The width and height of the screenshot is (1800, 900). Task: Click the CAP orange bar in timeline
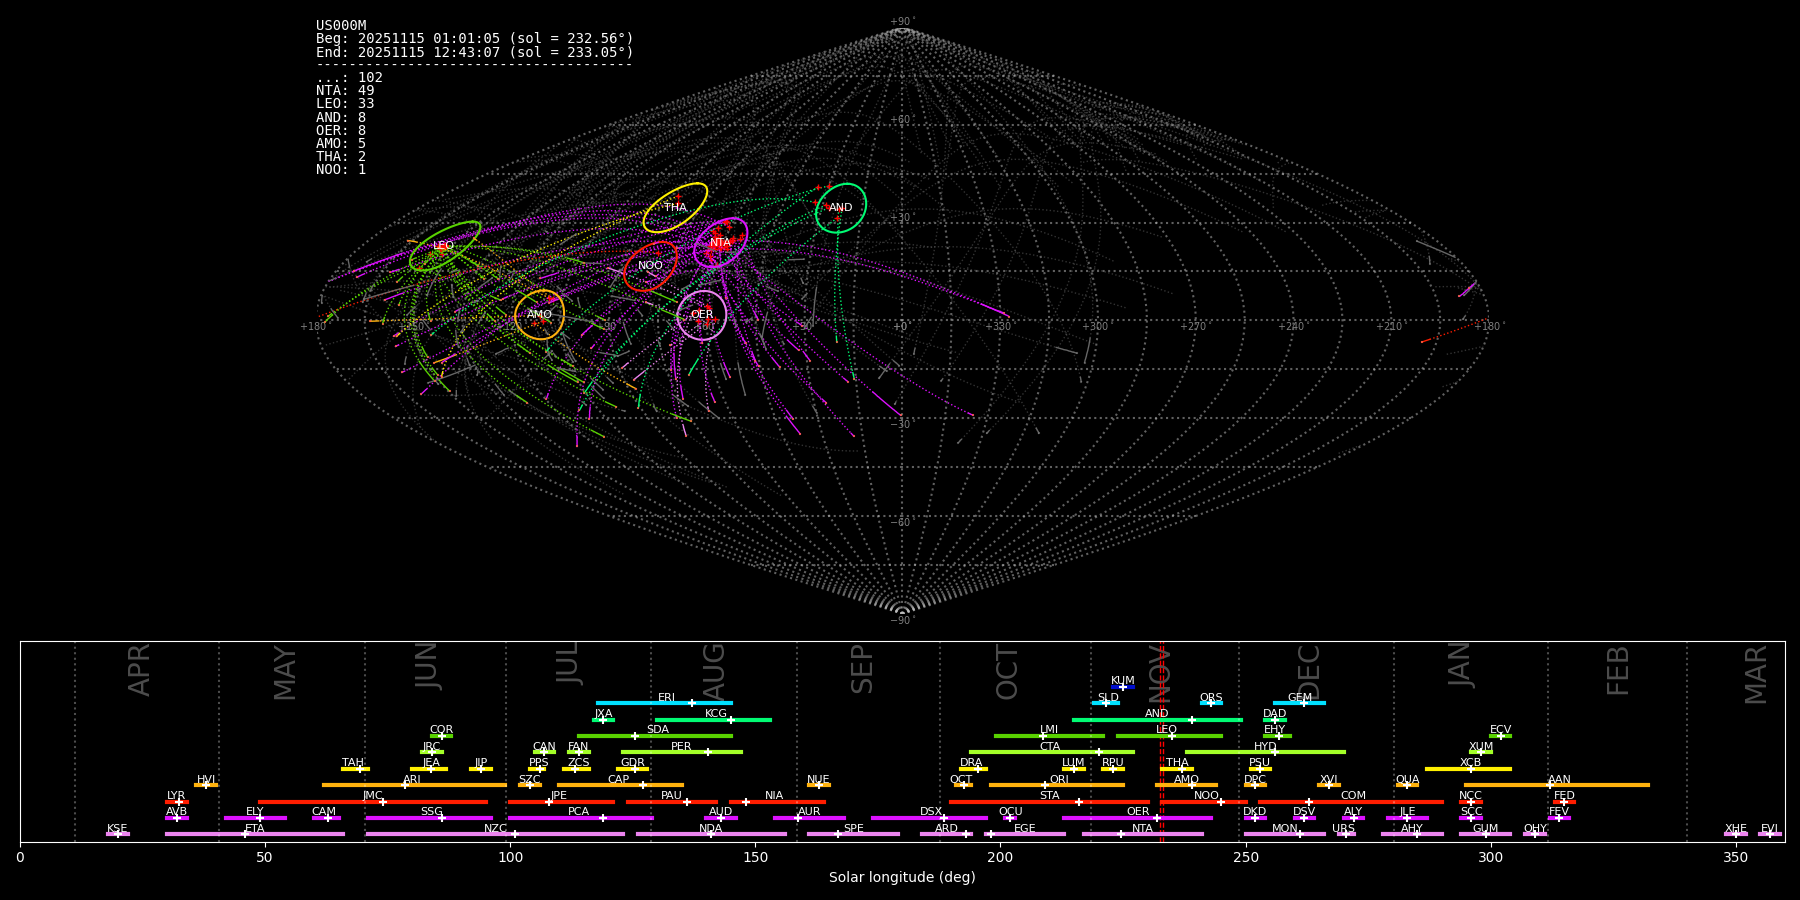pyautogui.click(x=620, y=785)
